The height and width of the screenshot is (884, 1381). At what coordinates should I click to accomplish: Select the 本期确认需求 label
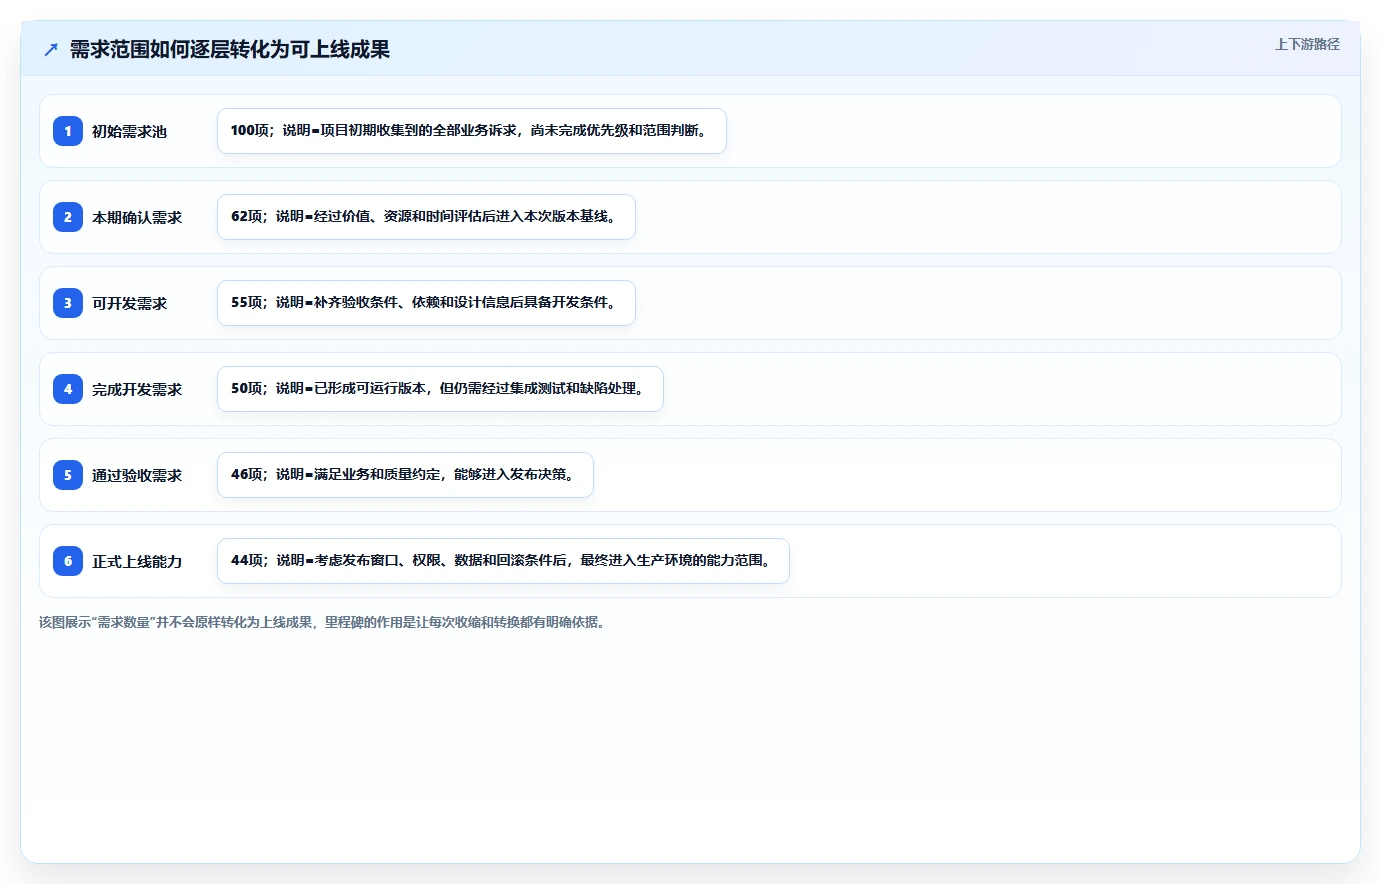pyautogui.click(x=137, y=217)
